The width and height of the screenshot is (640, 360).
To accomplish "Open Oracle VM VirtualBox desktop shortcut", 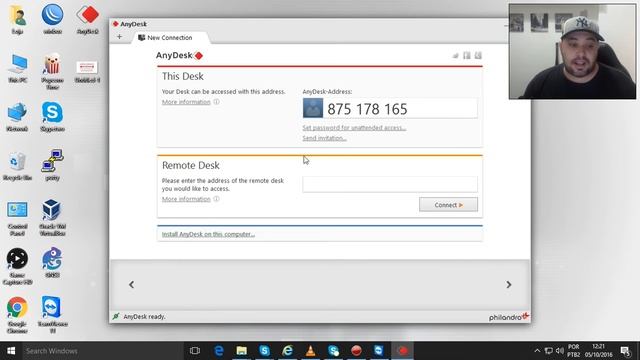I will click(52, 218).
